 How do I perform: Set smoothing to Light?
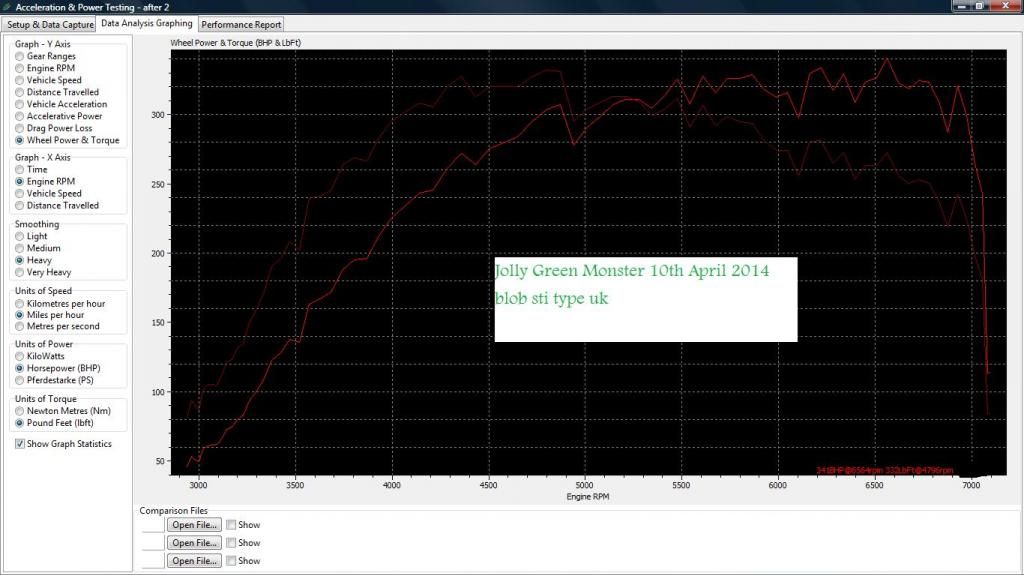(20, 237)
